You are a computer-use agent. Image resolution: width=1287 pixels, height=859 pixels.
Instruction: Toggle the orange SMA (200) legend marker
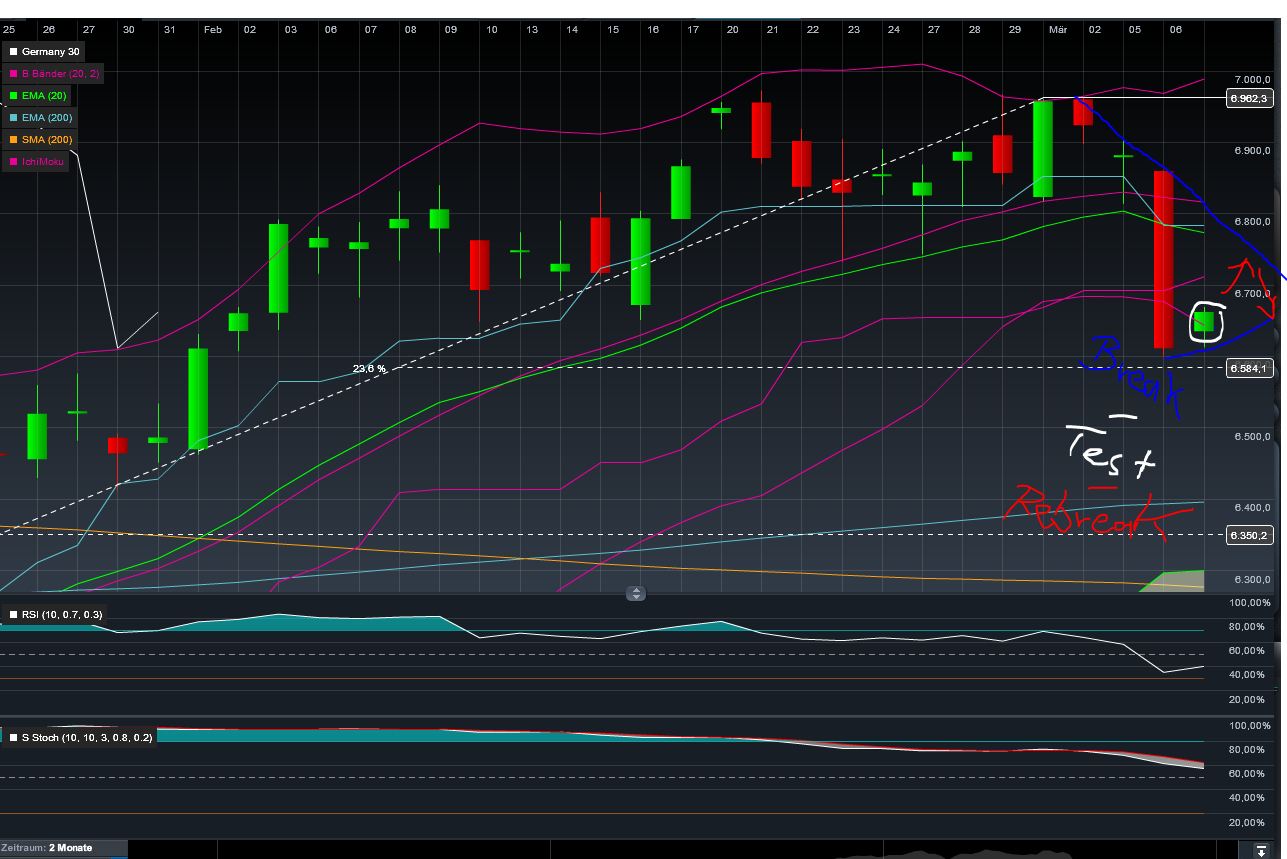coord(12,139)
